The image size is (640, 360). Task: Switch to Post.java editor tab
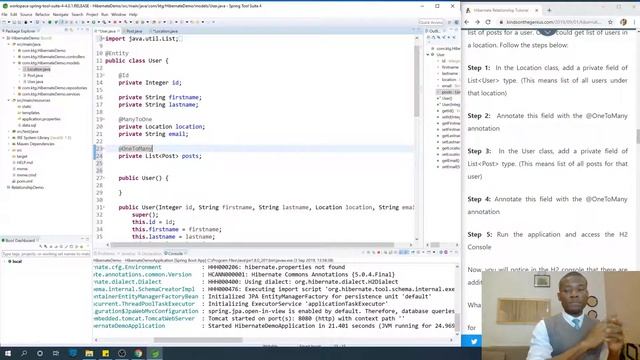click(133, 31)
